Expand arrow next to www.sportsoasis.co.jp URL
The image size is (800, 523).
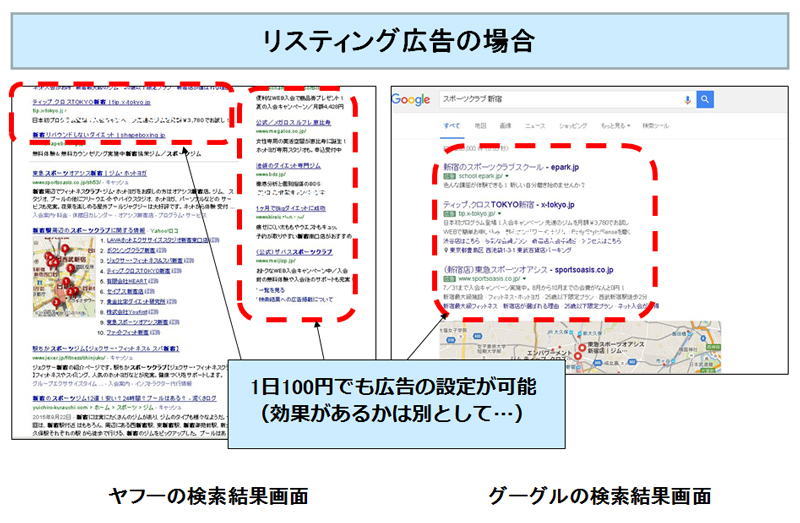tap(524, 279)
